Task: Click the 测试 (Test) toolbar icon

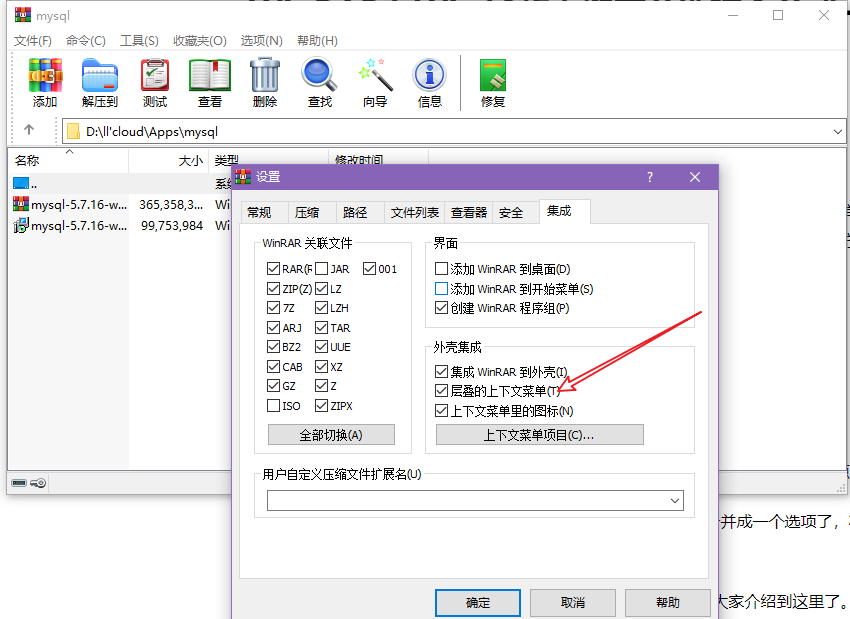Action: pyautogui.click(x=155, y=75)
